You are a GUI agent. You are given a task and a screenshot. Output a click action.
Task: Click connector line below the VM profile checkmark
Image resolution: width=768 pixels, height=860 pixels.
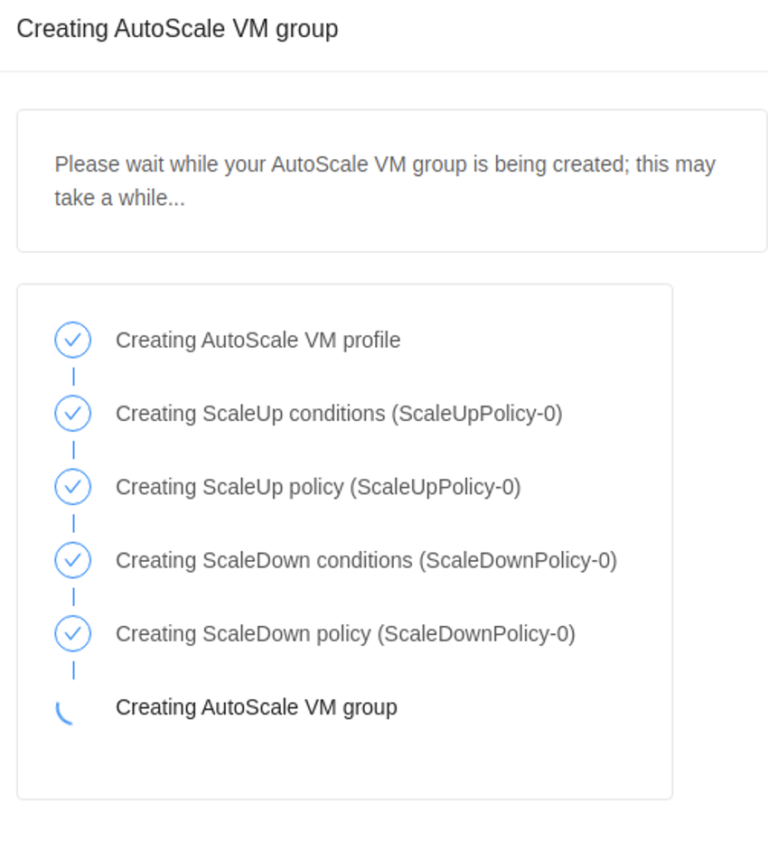(73, 377)
